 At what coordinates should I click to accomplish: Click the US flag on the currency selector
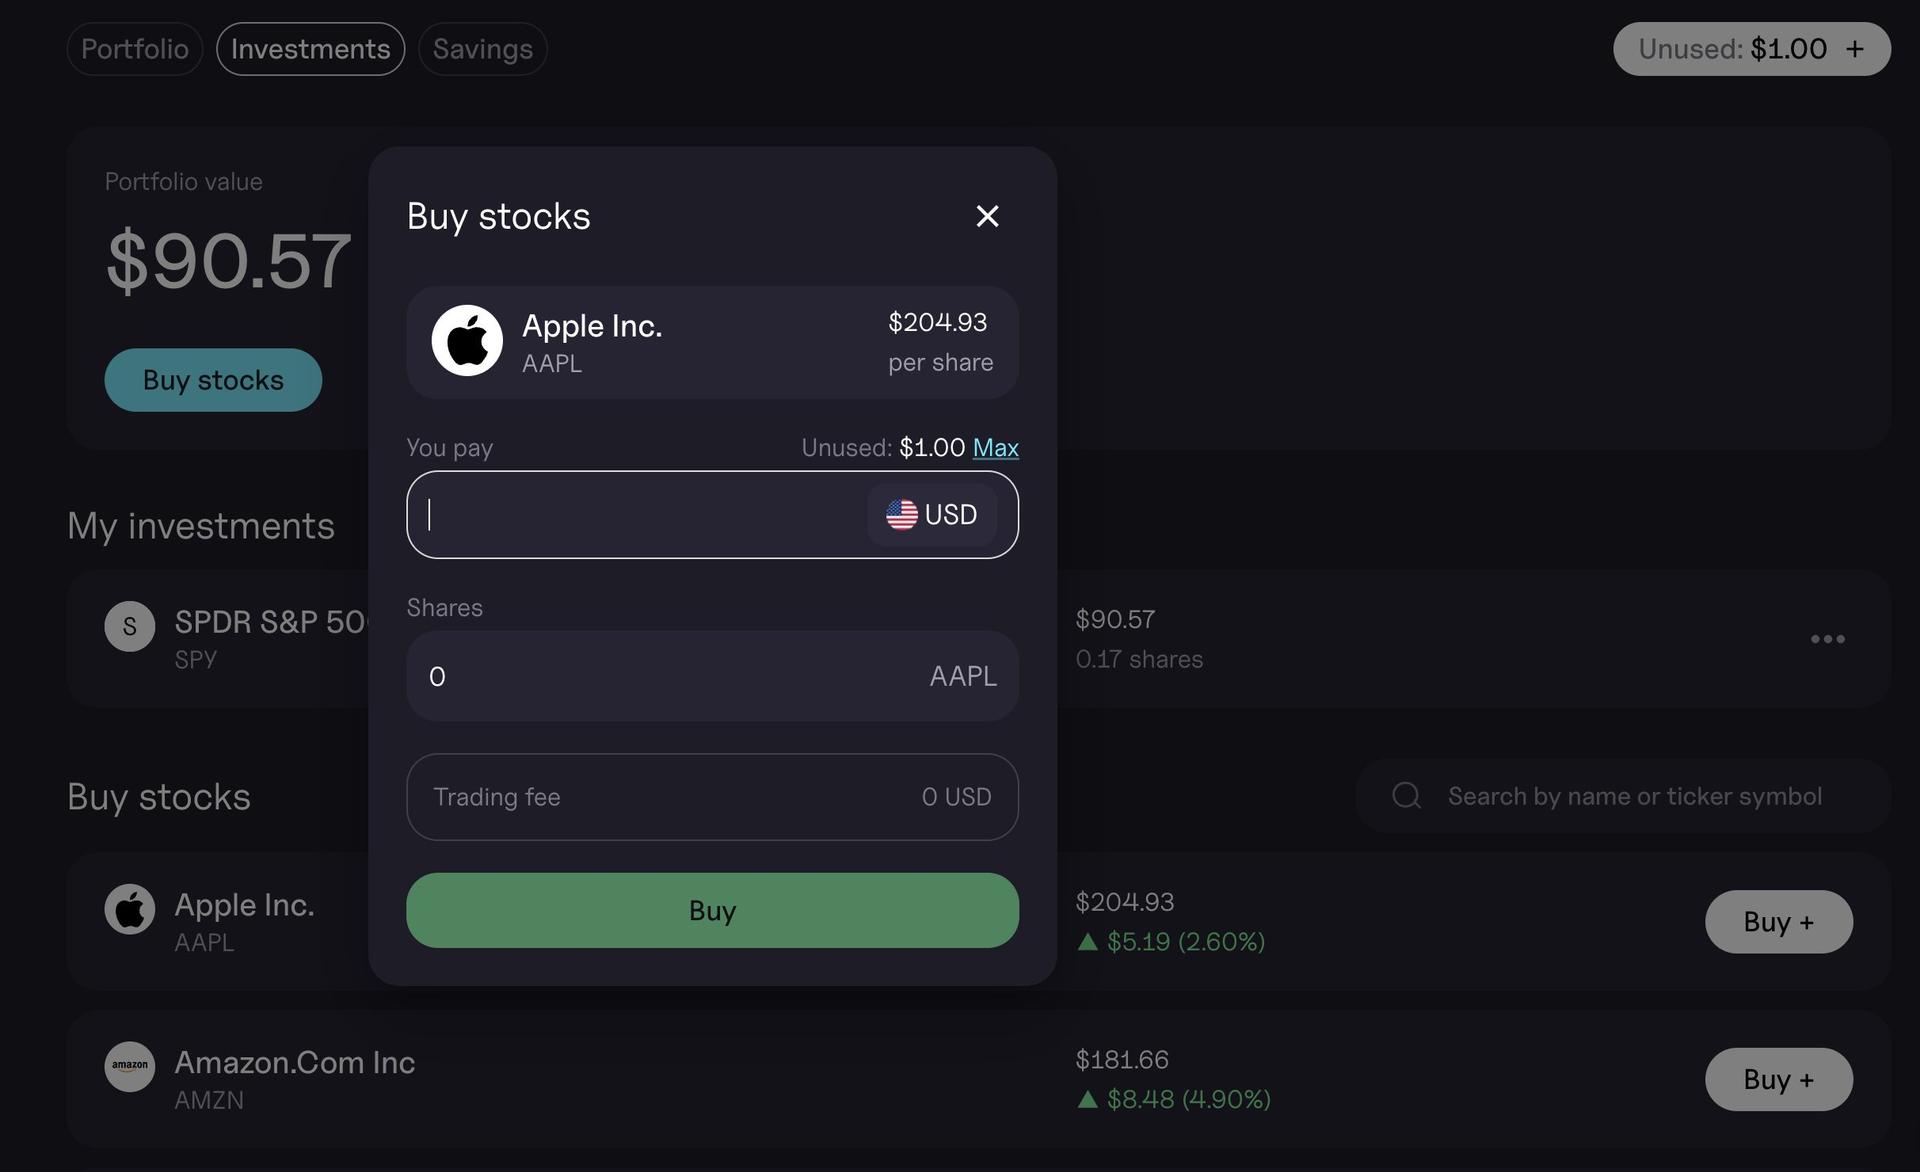pyautogui.click(x=901, y=514)
